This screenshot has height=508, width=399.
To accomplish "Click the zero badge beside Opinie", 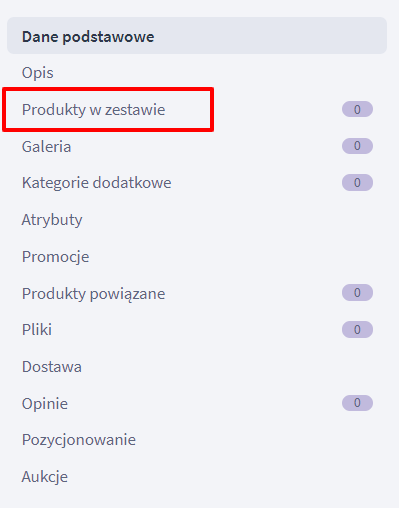I will click(x=357, y=403).
